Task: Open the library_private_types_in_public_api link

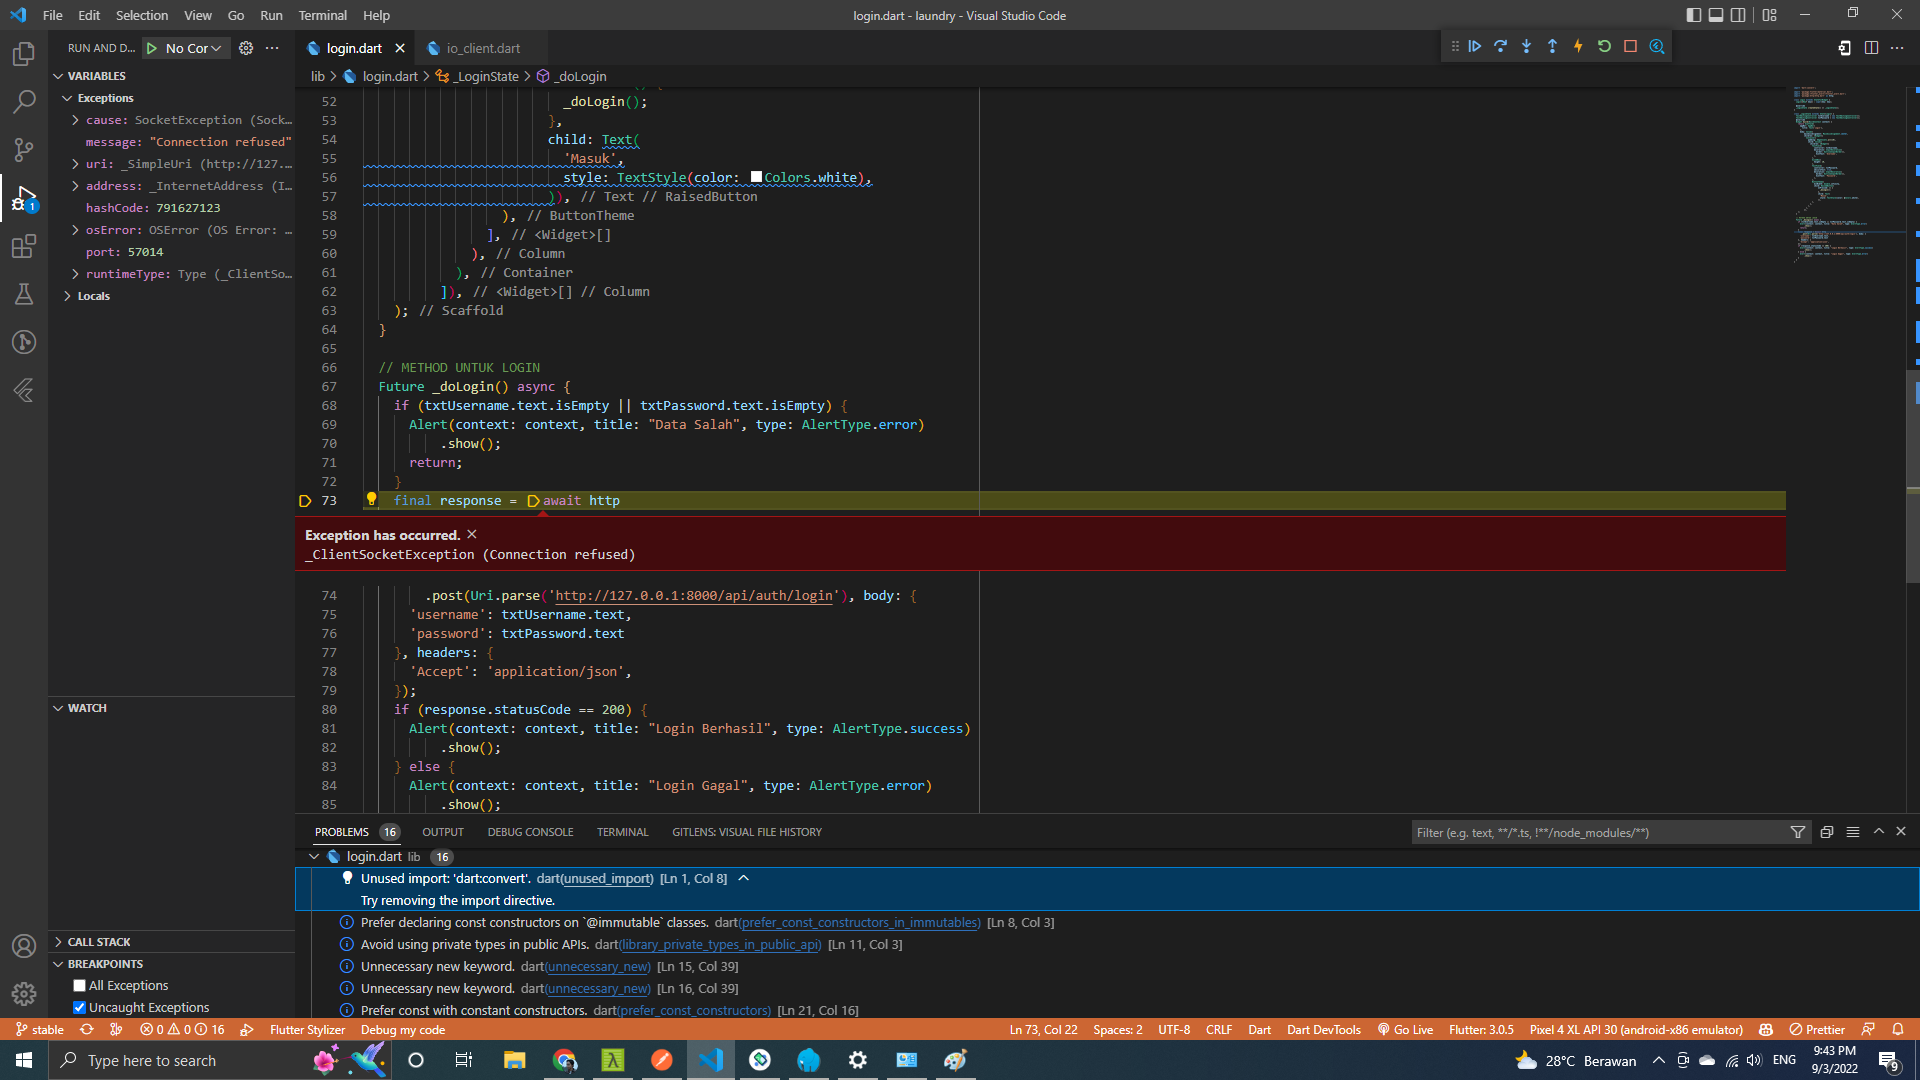Action: 720,945
